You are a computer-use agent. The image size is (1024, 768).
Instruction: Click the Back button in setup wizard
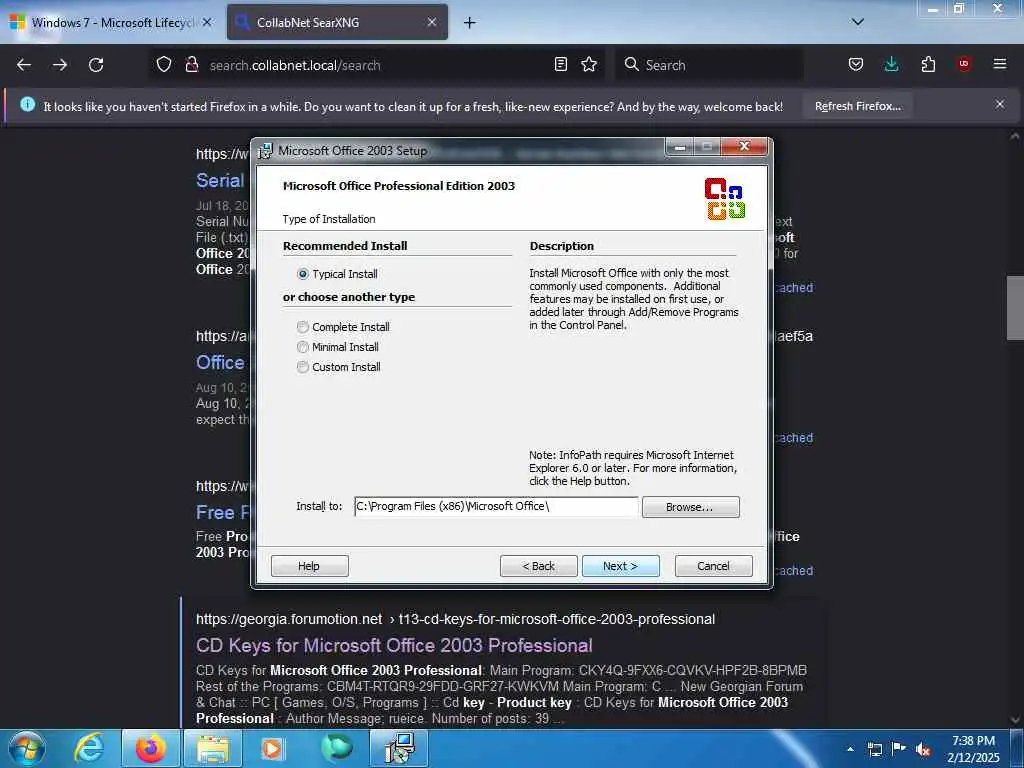[538, 566]
